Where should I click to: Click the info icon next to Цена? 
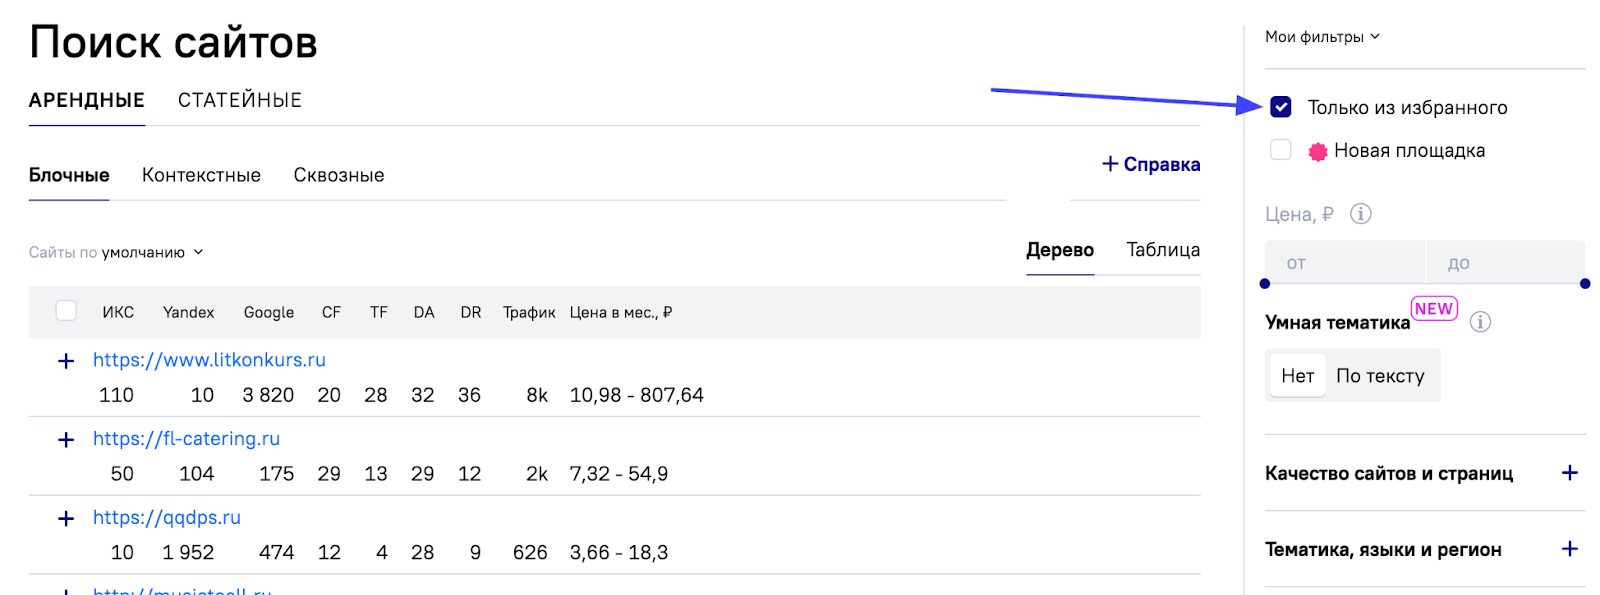(1360, 214)
